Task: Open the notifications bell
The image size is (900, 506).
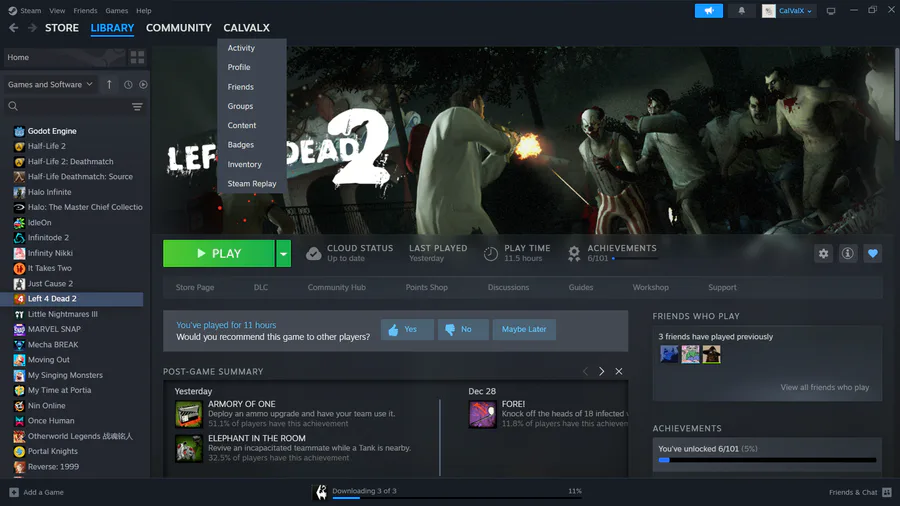Action: point(742,11)
